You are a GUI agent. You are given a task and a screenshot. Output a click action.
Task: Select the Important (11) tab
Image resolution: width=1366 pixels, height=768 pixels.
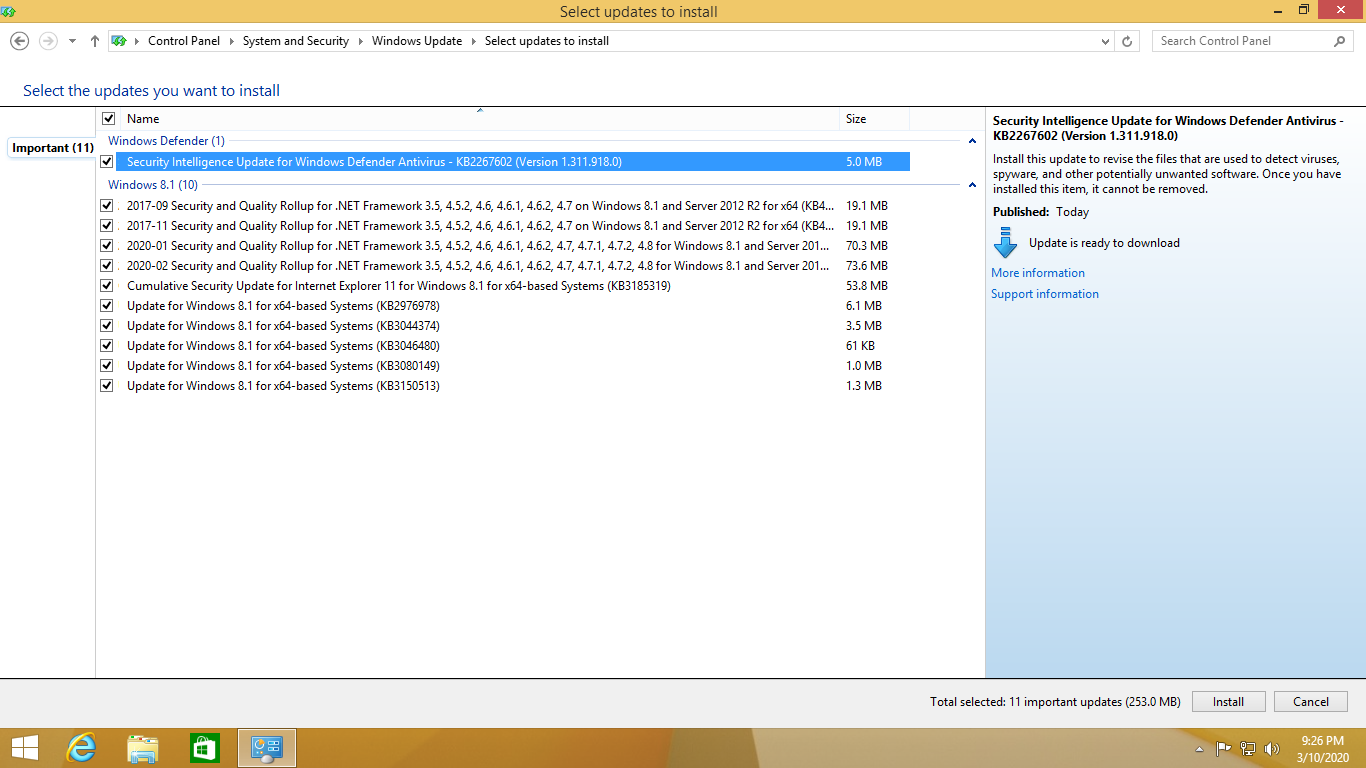(x=52, y=148)
